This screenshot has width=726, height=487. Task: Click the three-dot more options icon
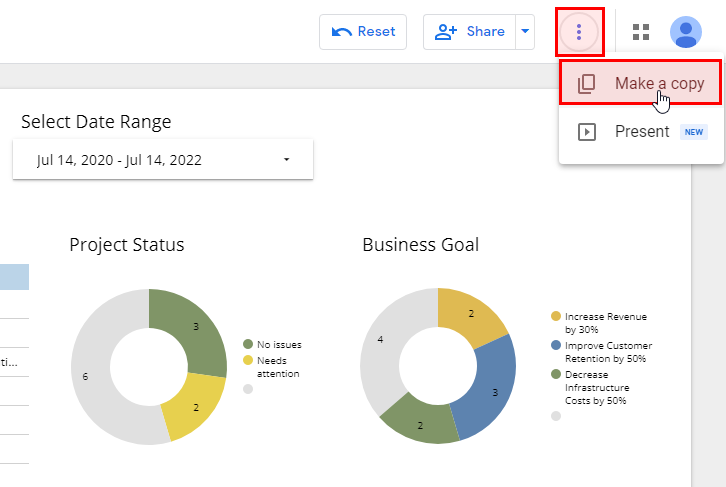tap(579, 32)
